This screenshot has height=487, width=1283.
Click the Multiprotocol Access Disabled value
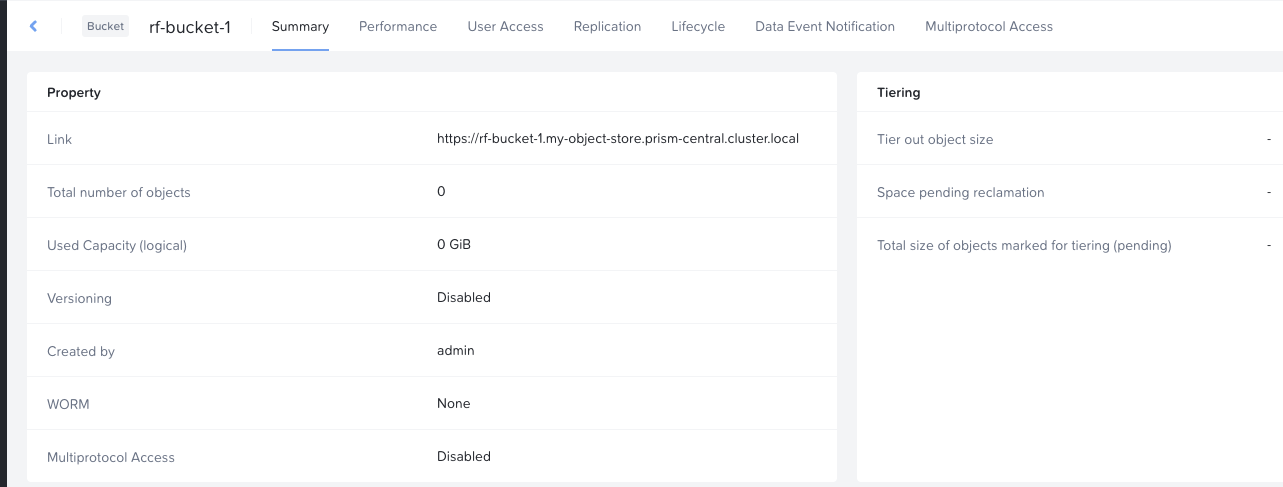464,456
